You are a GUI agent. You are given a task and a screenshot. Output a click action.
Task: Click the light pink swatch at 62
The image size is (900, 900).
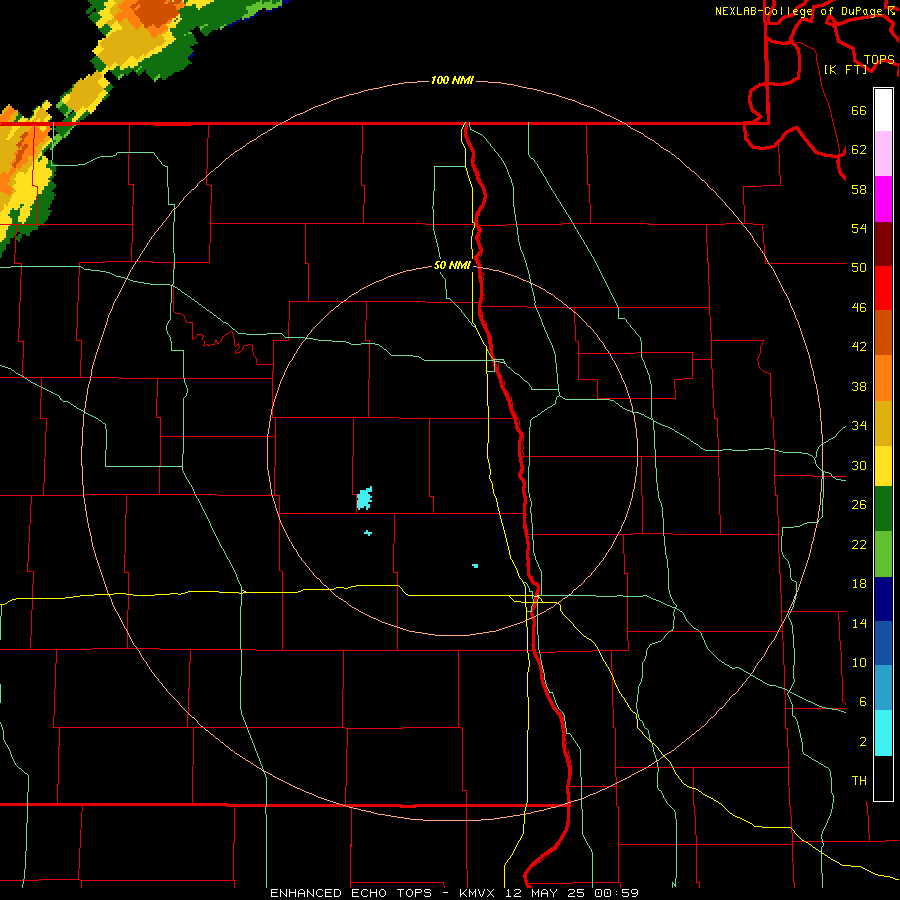pyautogui.click(x=883, y=153)
